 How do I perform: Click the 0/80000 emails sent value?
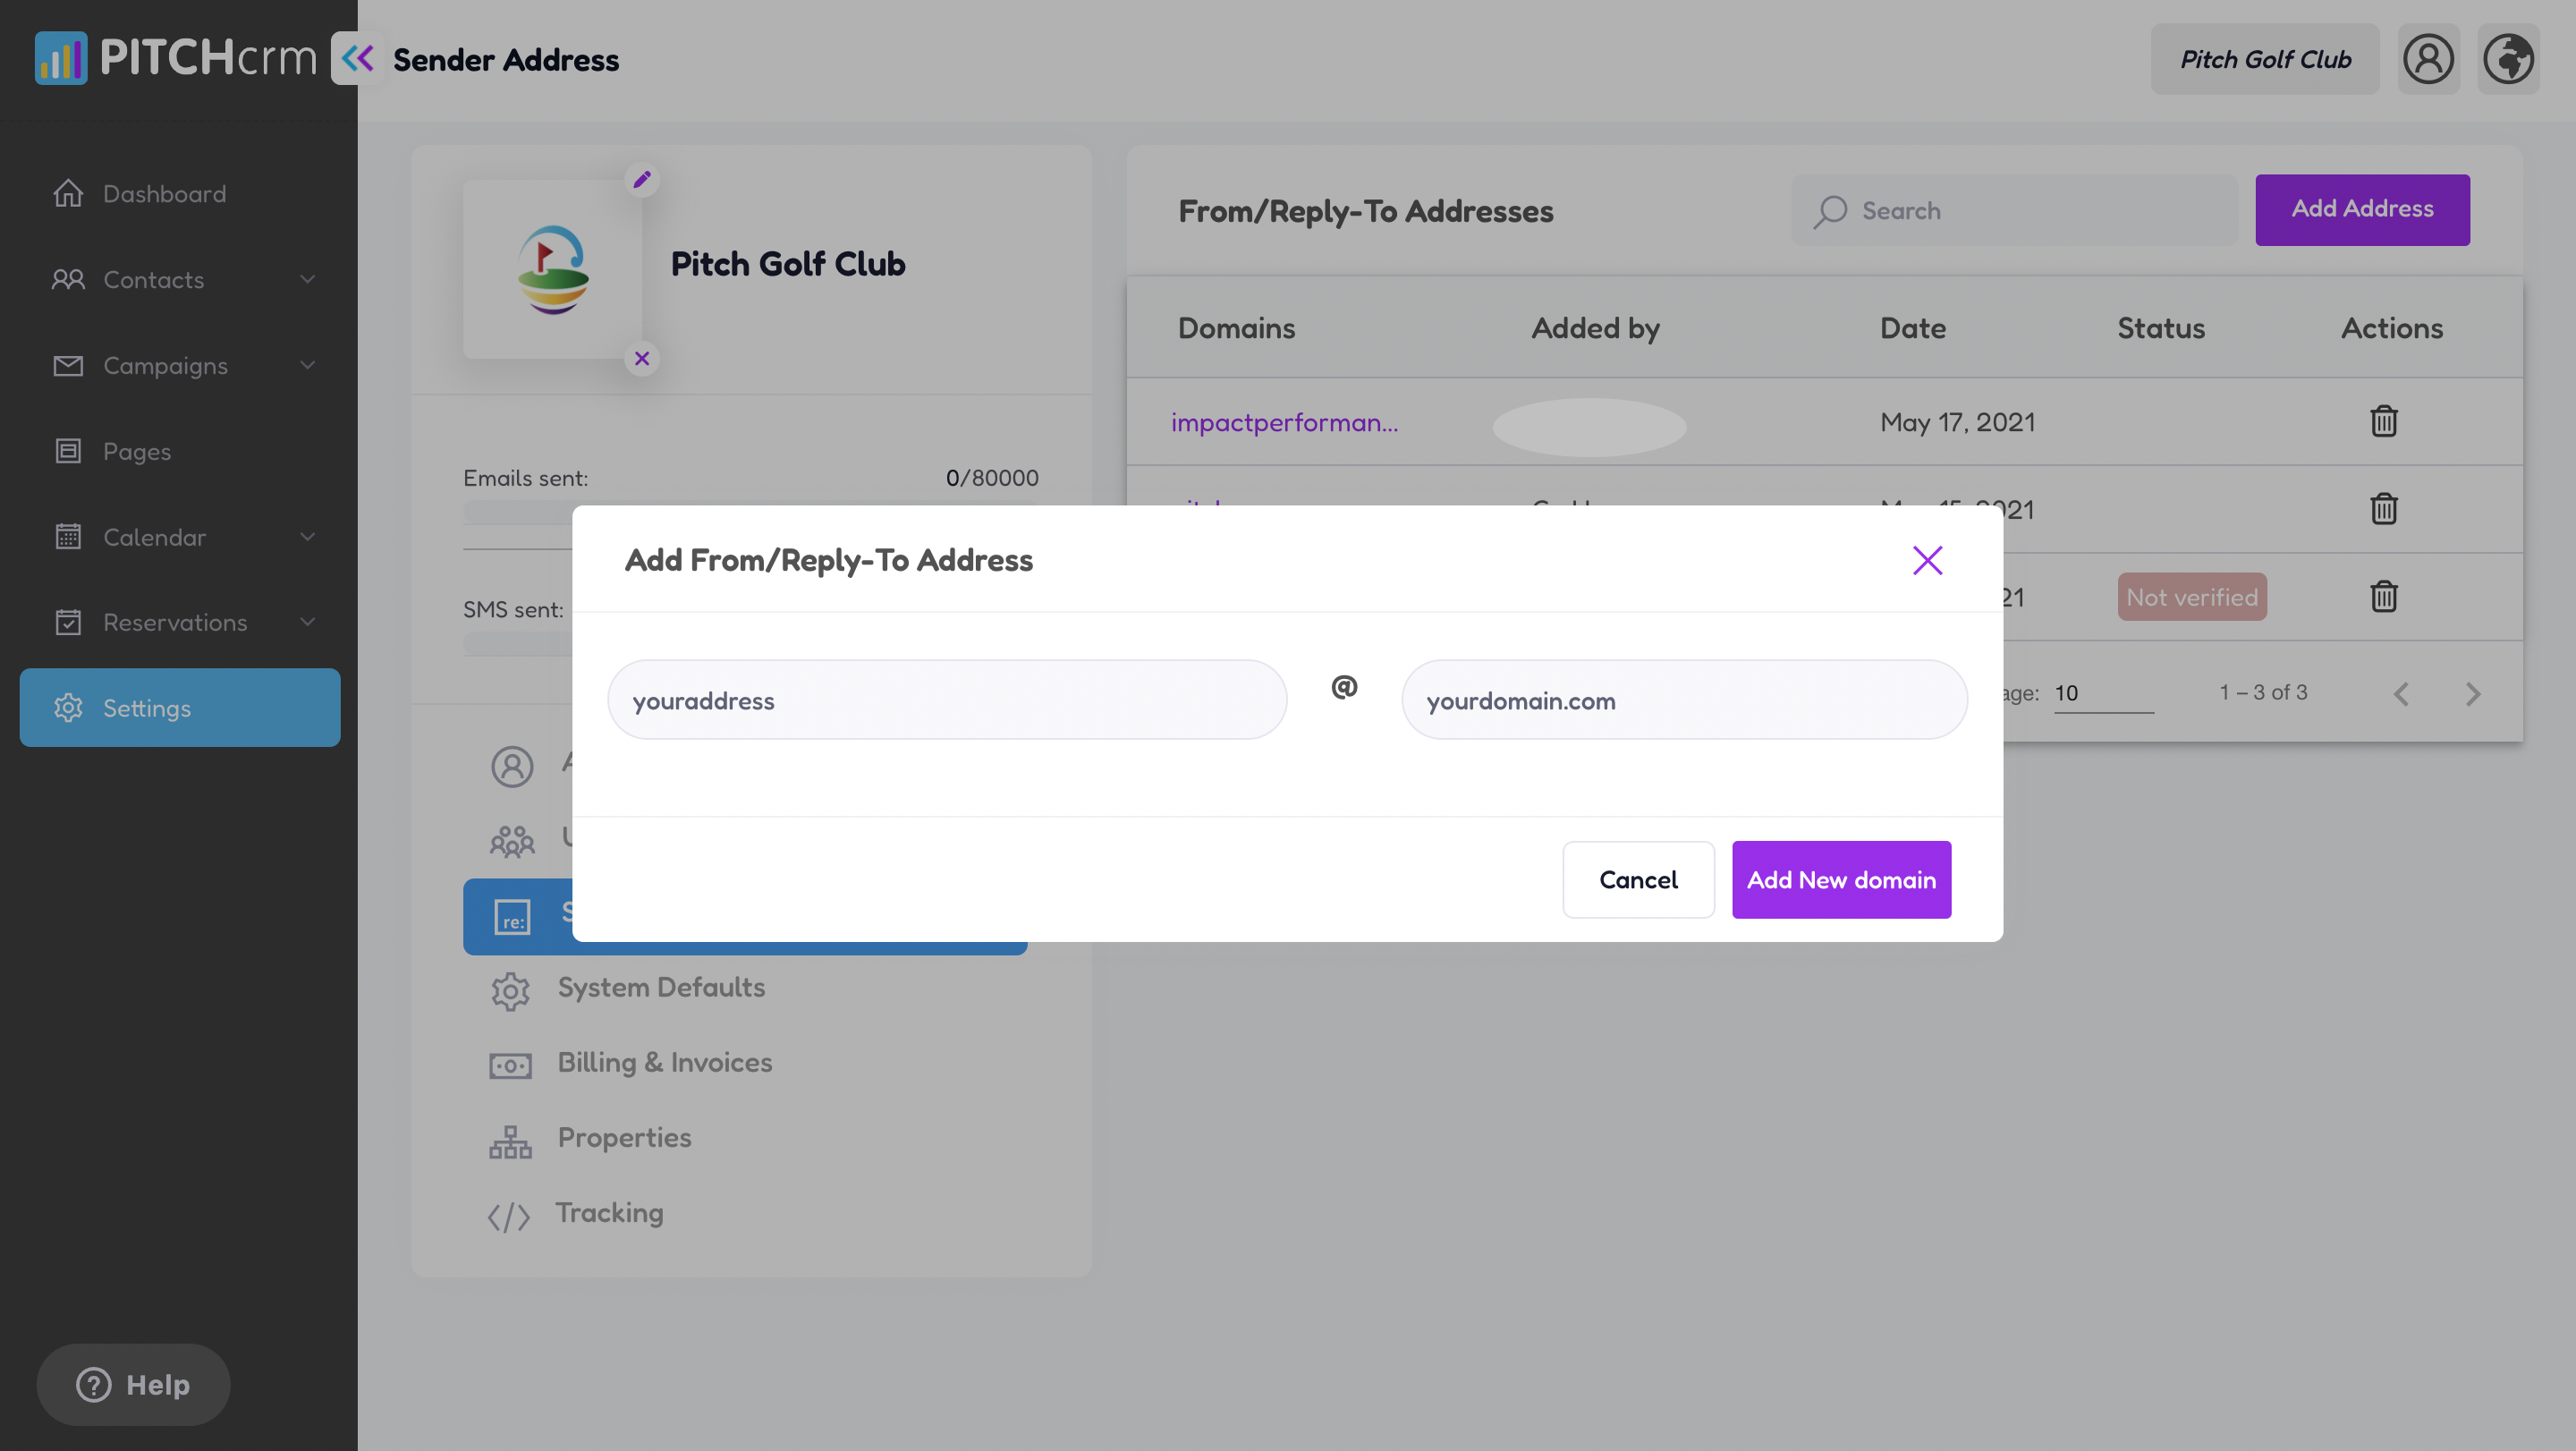(992, 478)
